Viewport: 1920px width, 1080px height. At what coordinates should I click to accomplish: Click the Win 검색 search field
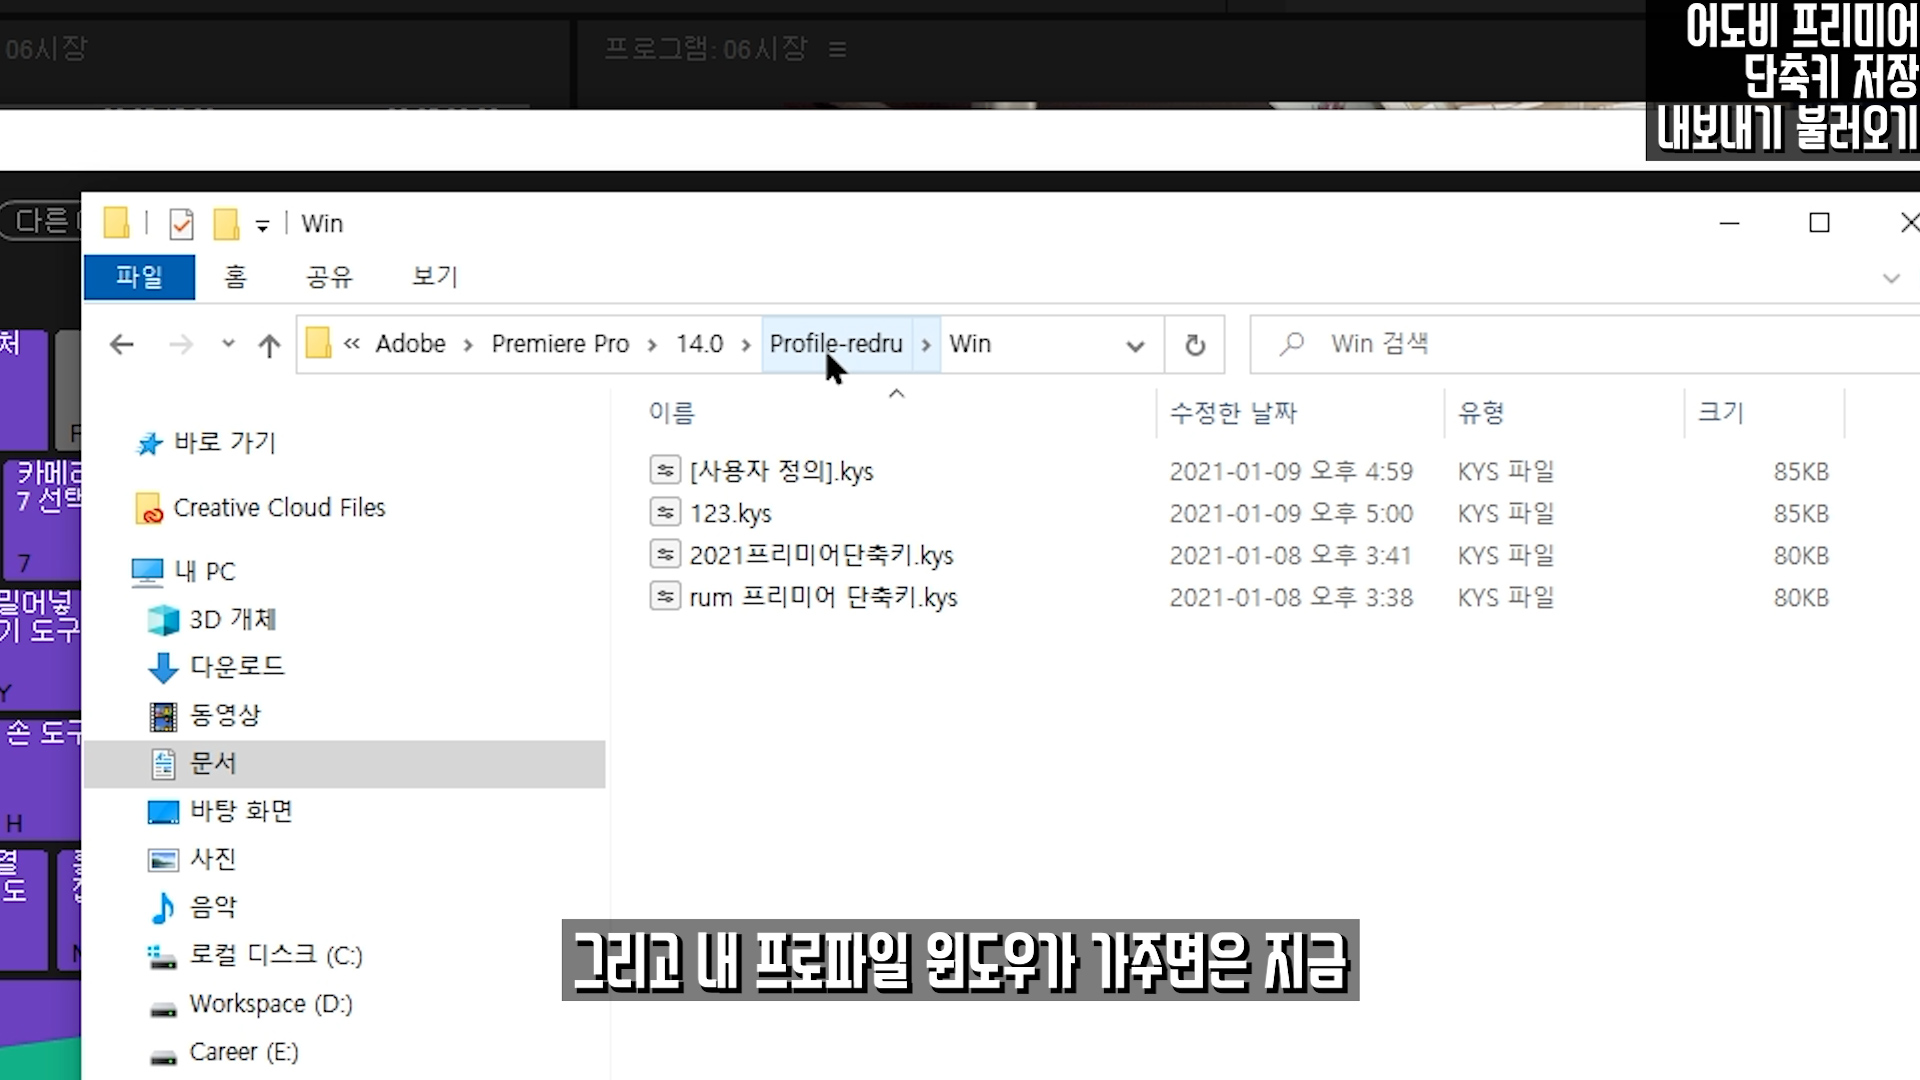[x=1600, y=344]
